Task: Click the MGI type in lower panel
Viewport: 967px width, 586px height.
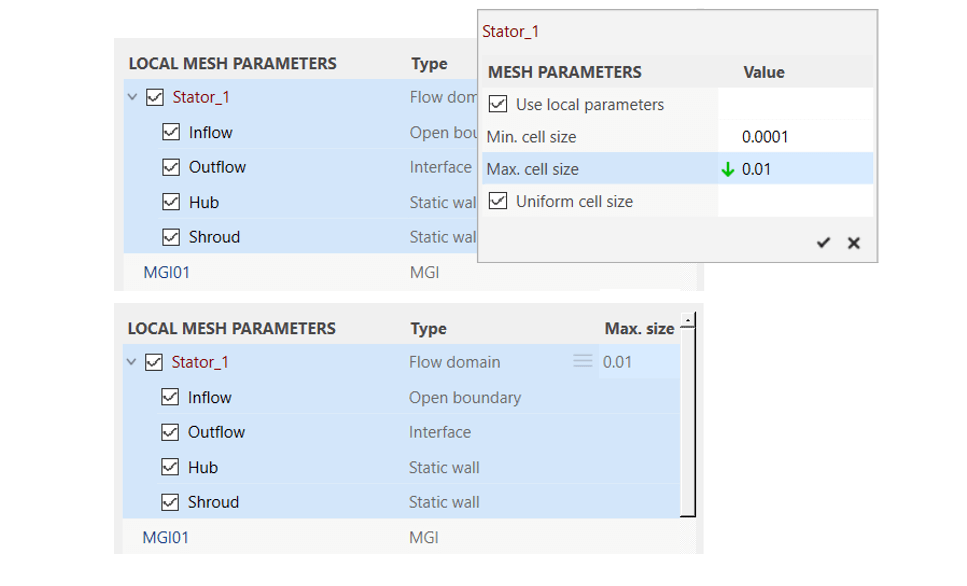Action: (424, 537)
